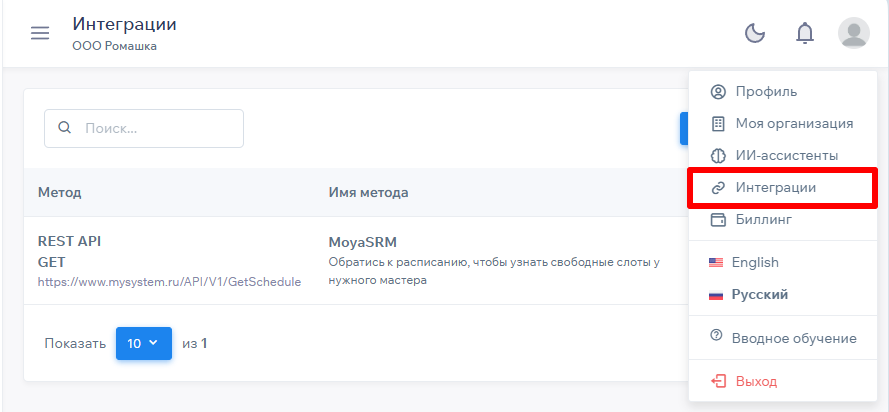The height and width of the screenshot is (412, 889).
Task: Open notifications via the bell icon
Action: [x=805, y=33]
